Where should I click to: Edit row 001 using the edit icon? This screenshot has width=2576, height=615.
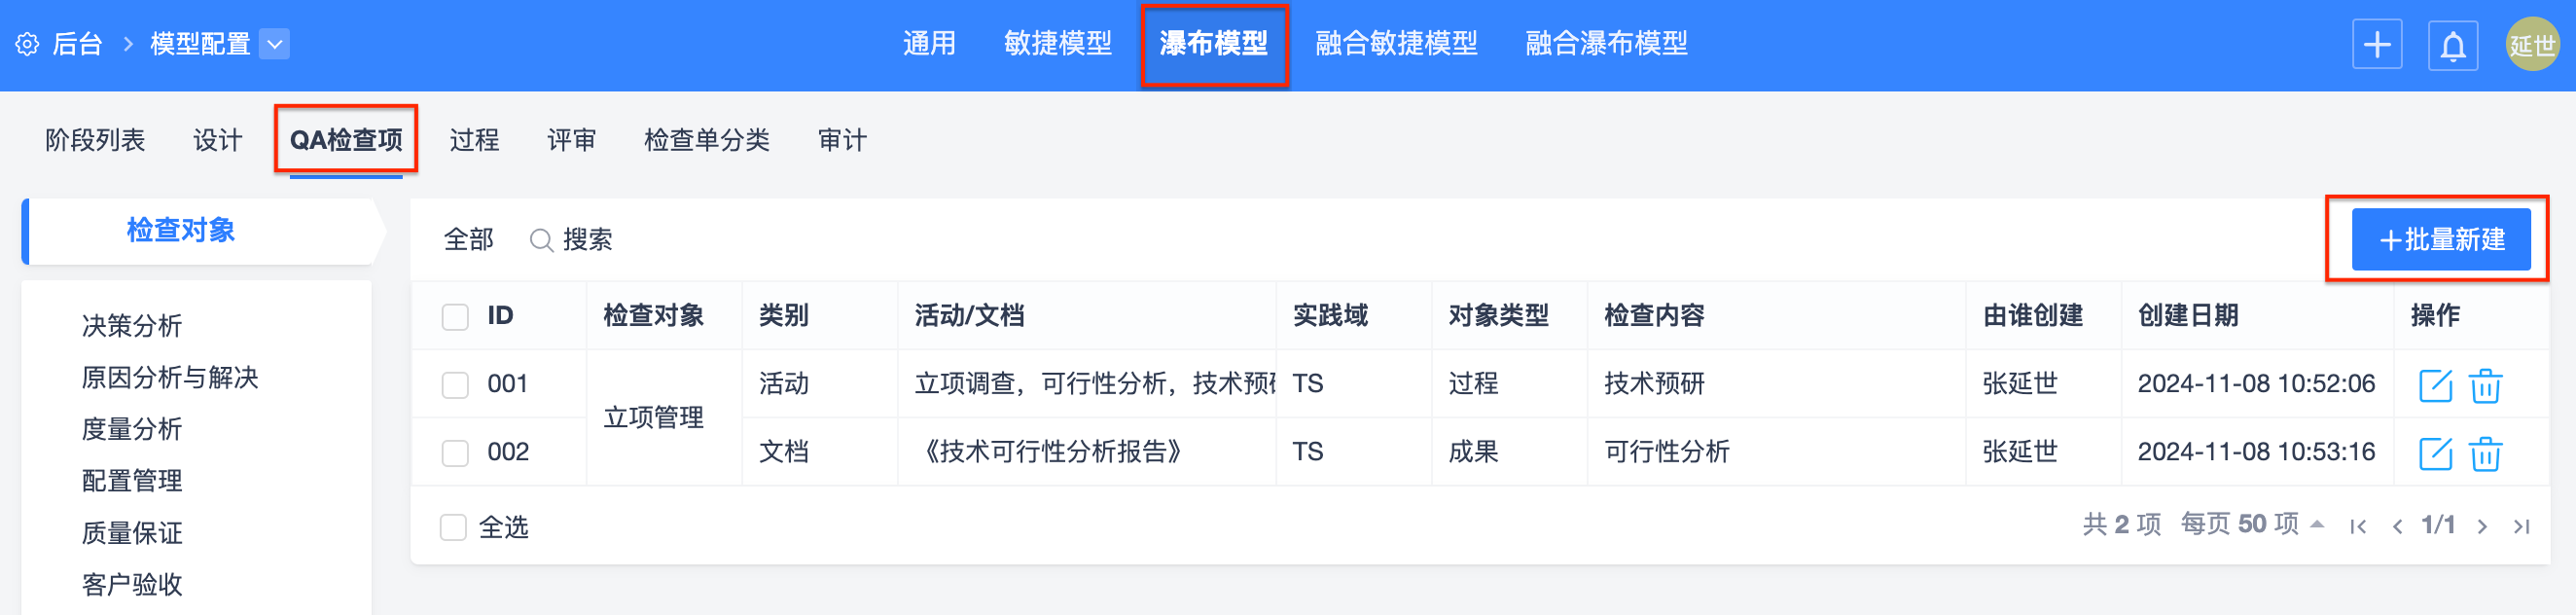click(2434, 385)
